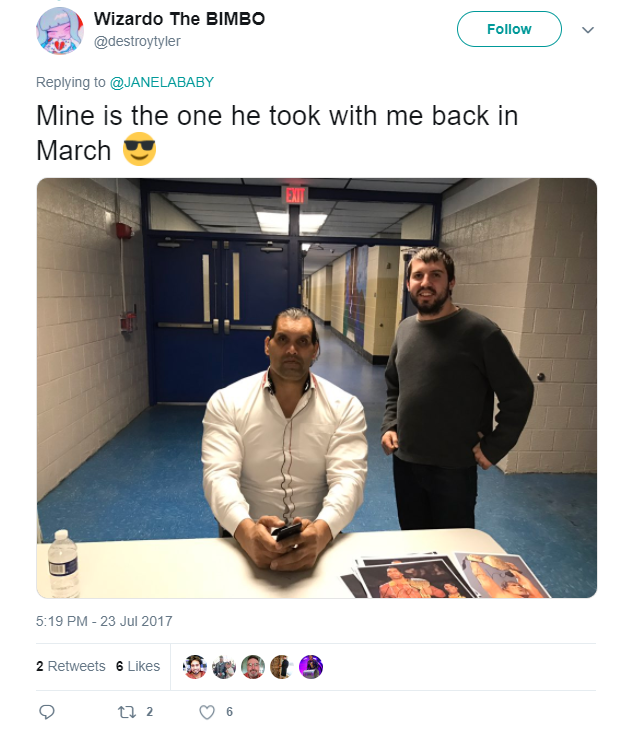Open the first liker's avatar
Screen dimensions: 617x729
point(195,667)
